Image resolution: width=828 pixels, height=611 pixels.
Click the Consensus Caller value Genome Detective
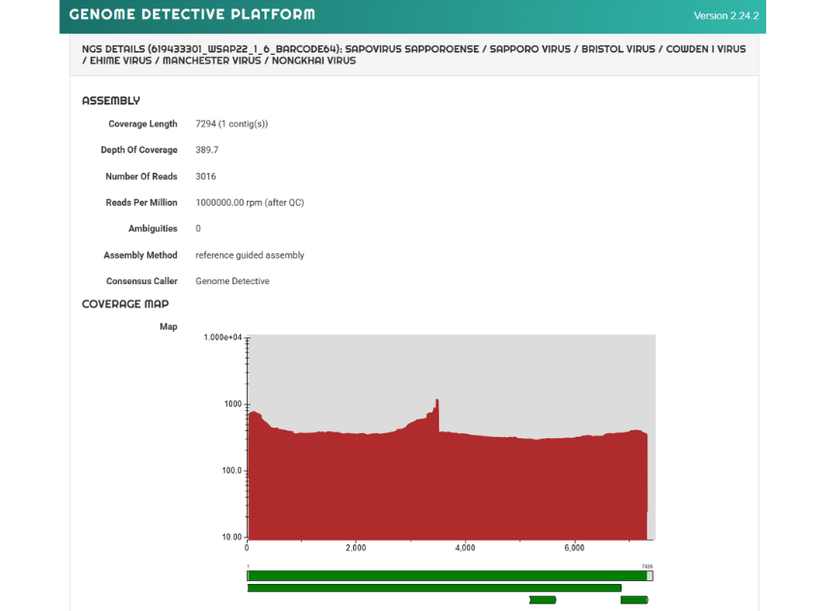tap(232, 281)
